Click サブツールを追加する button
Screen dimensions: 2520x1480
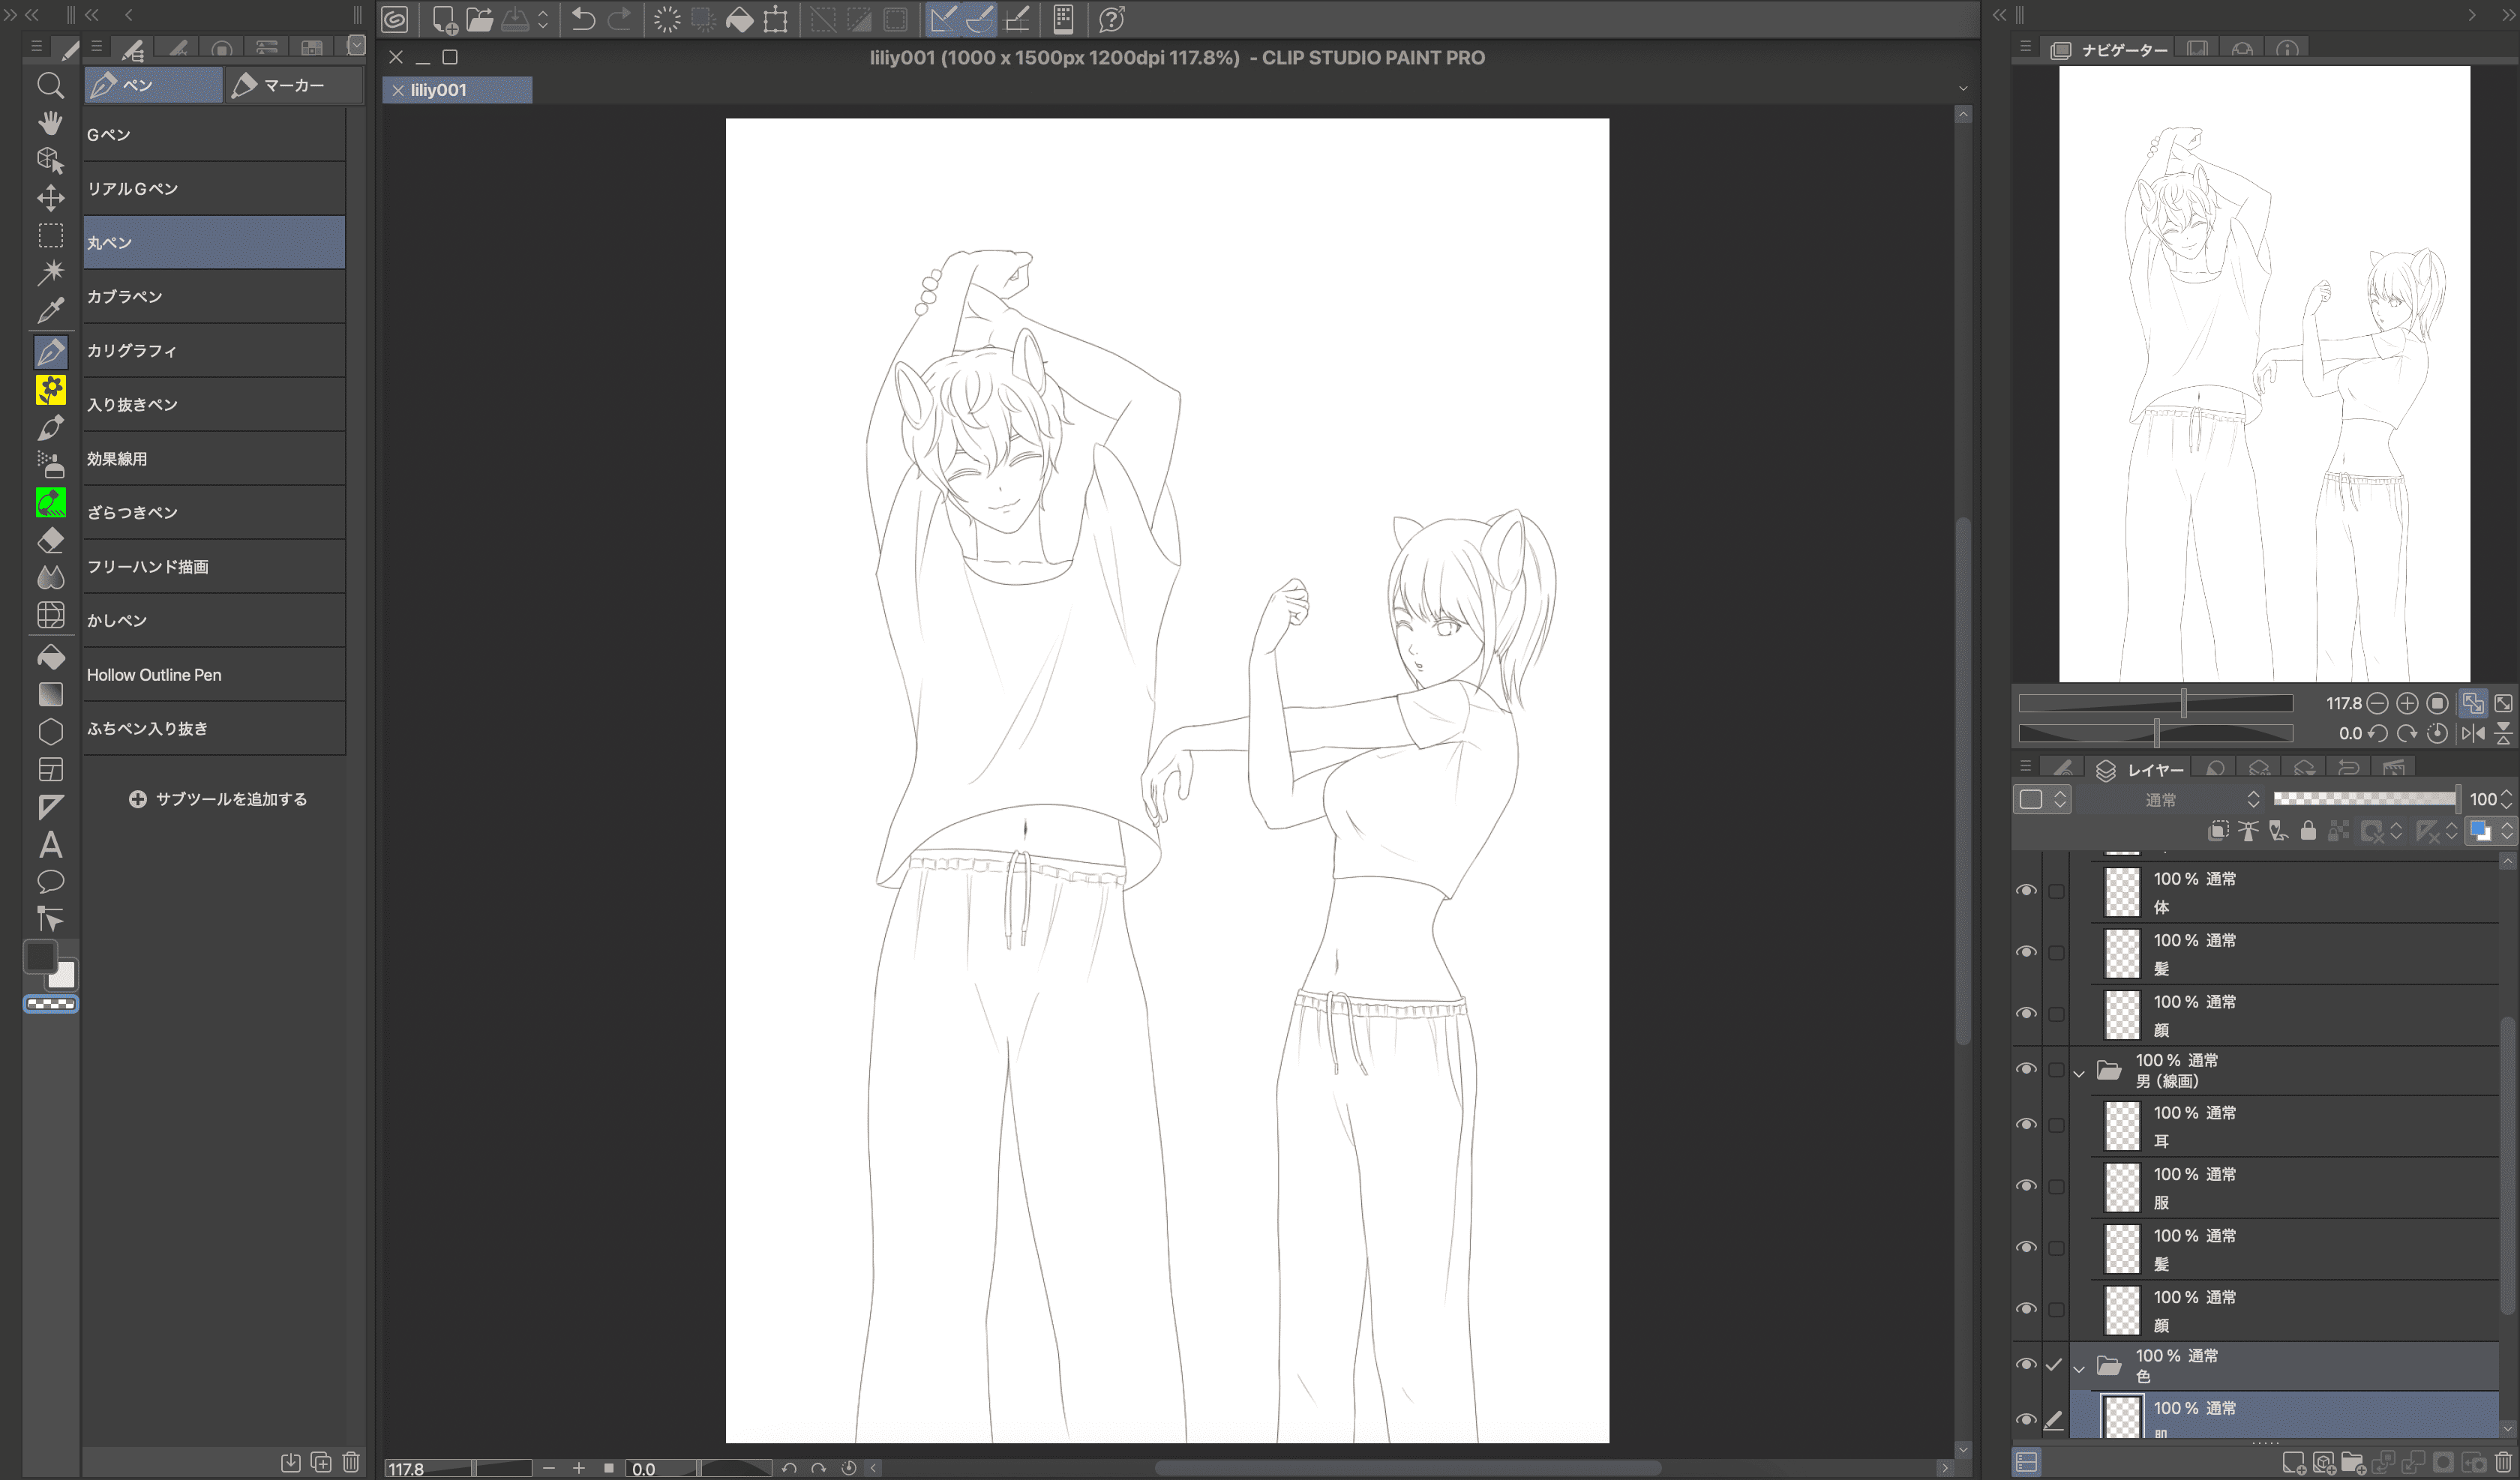(x=218, y=799)
